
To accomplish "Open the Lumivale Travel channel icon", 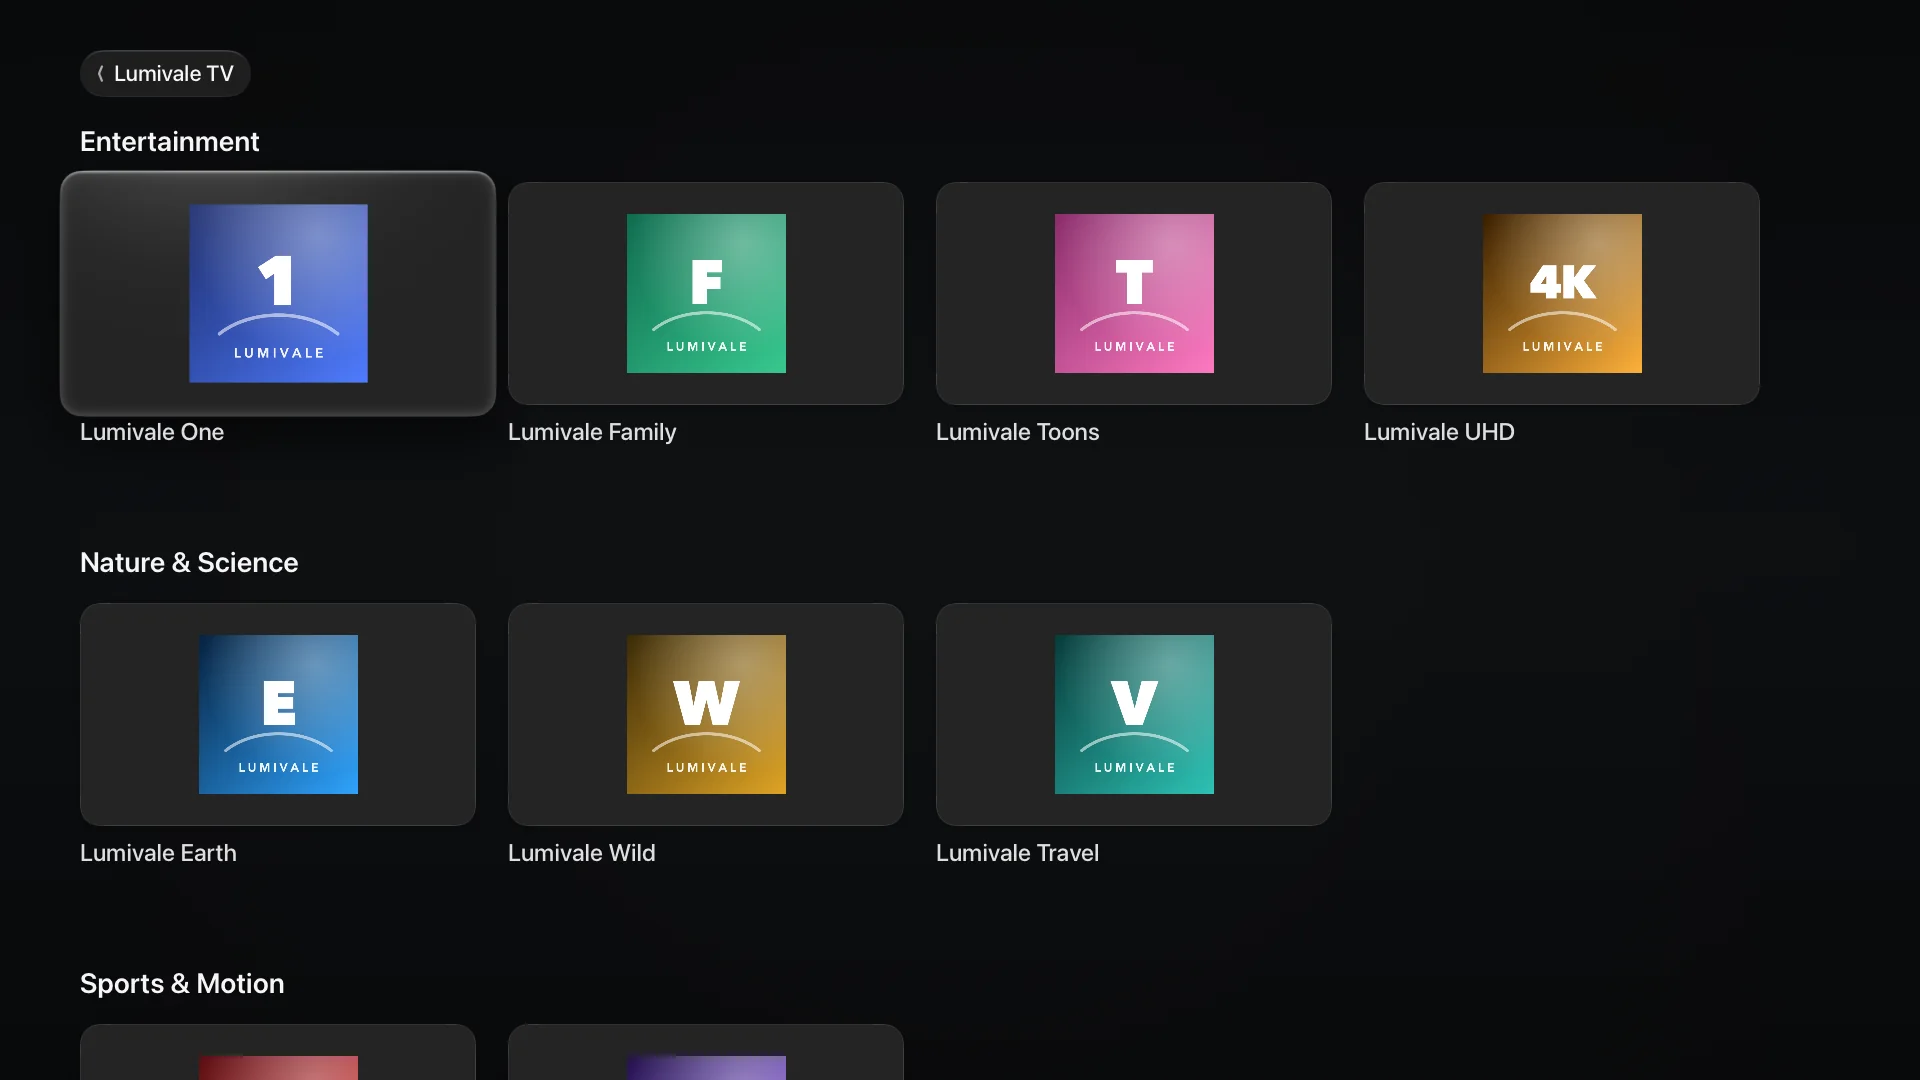I will point(1134,714).
